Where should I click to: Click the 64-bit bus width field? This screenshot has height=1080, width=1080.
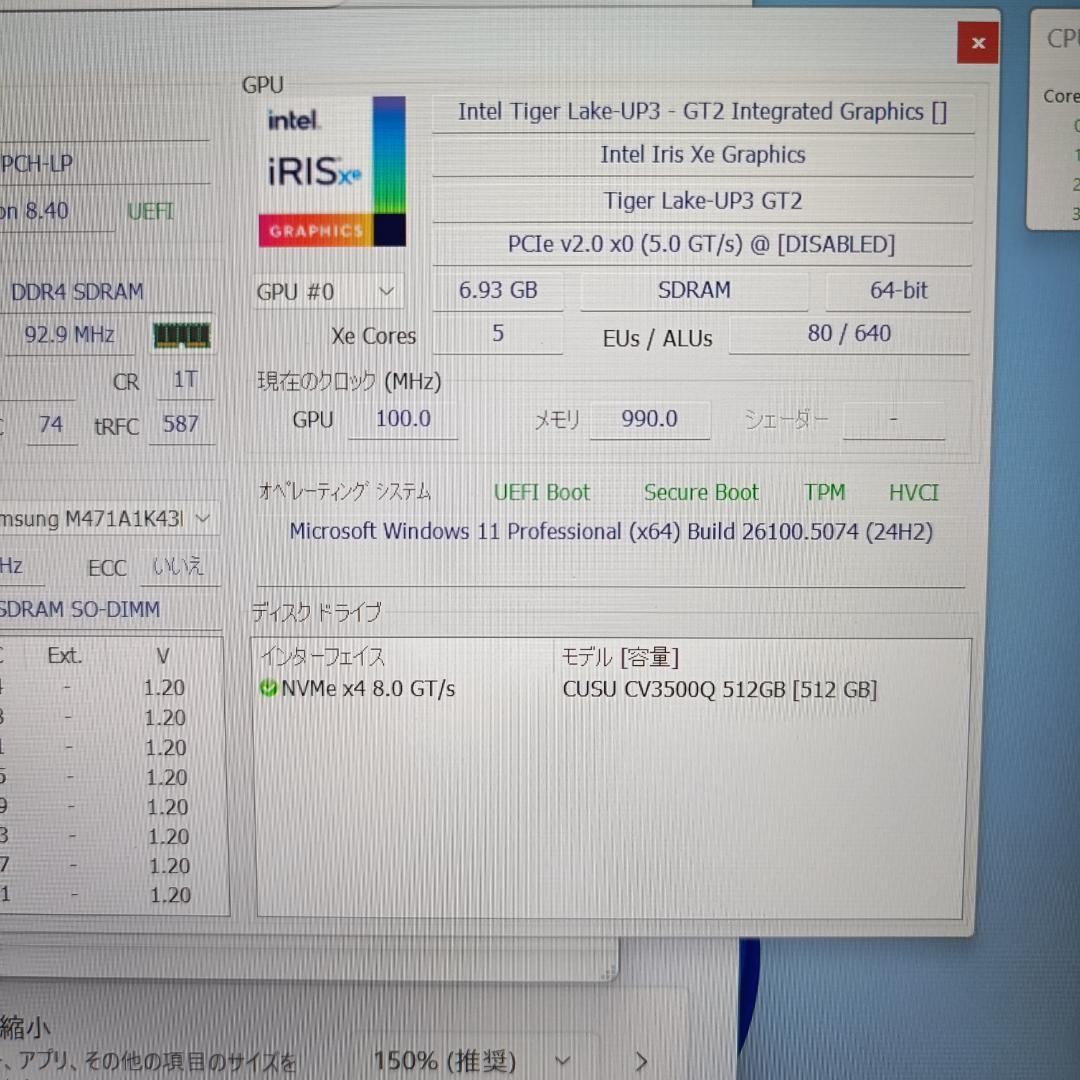click(x=898, y=291)
